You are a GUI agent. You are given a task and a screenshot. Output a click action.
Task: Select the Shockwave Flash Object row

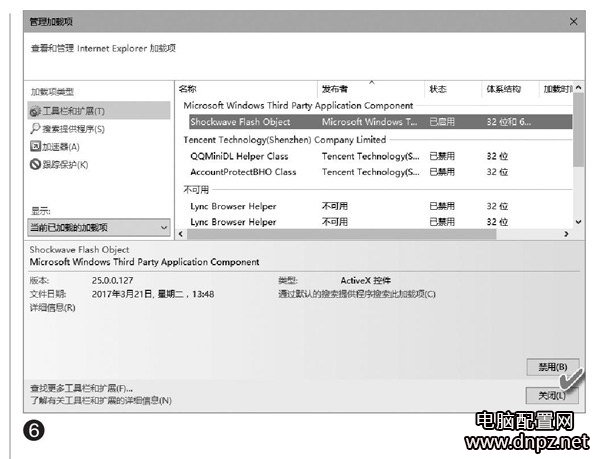[380, 122]
